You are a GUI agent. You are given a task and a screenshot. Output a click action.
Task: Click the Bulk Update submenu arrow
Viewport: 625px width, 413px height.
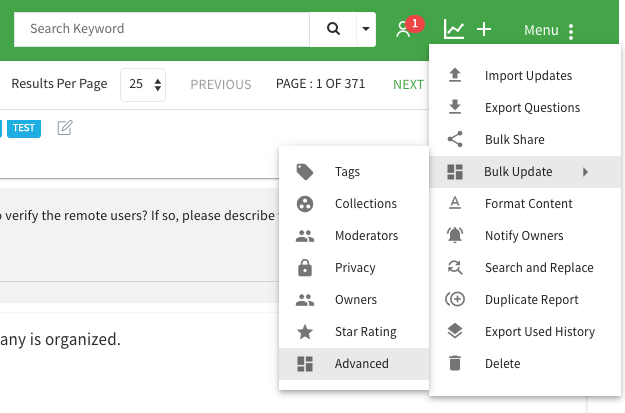click(x=585, y=172)
